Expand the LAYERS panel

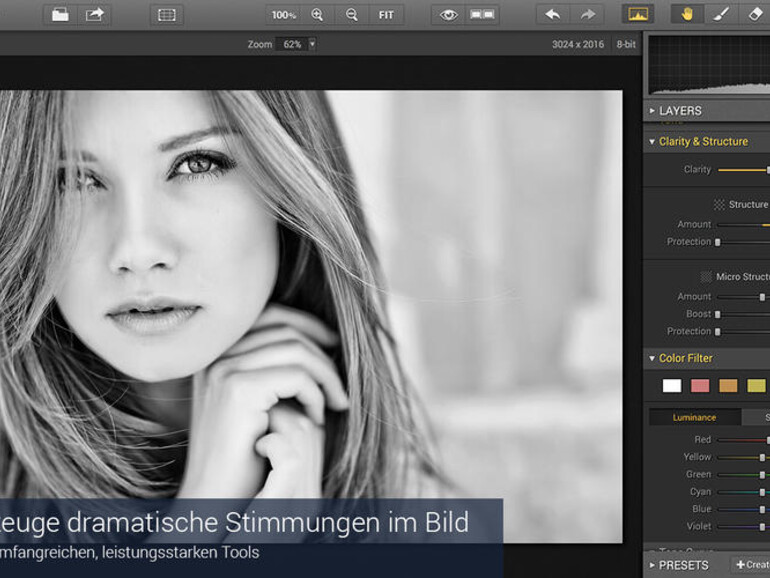pos(680,111)
